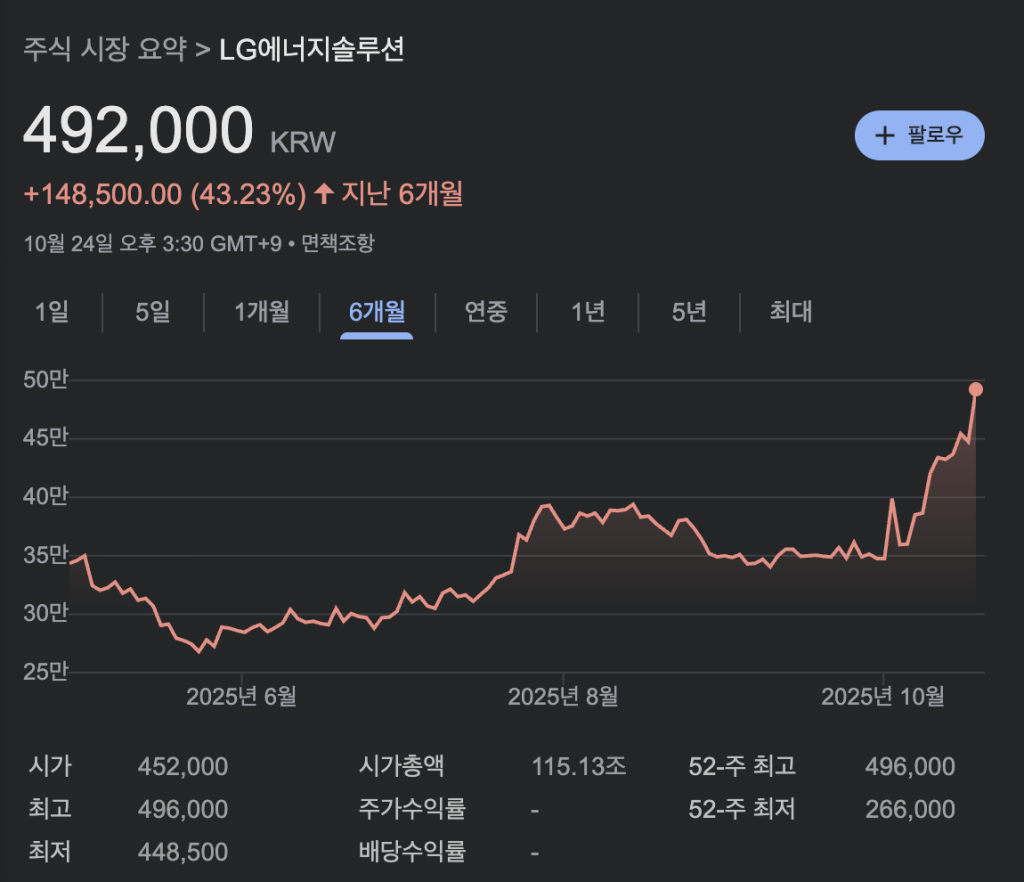View the 1년 chart range
The image size is (1024, 882).
pyautogui.click(x=588, y=312)
